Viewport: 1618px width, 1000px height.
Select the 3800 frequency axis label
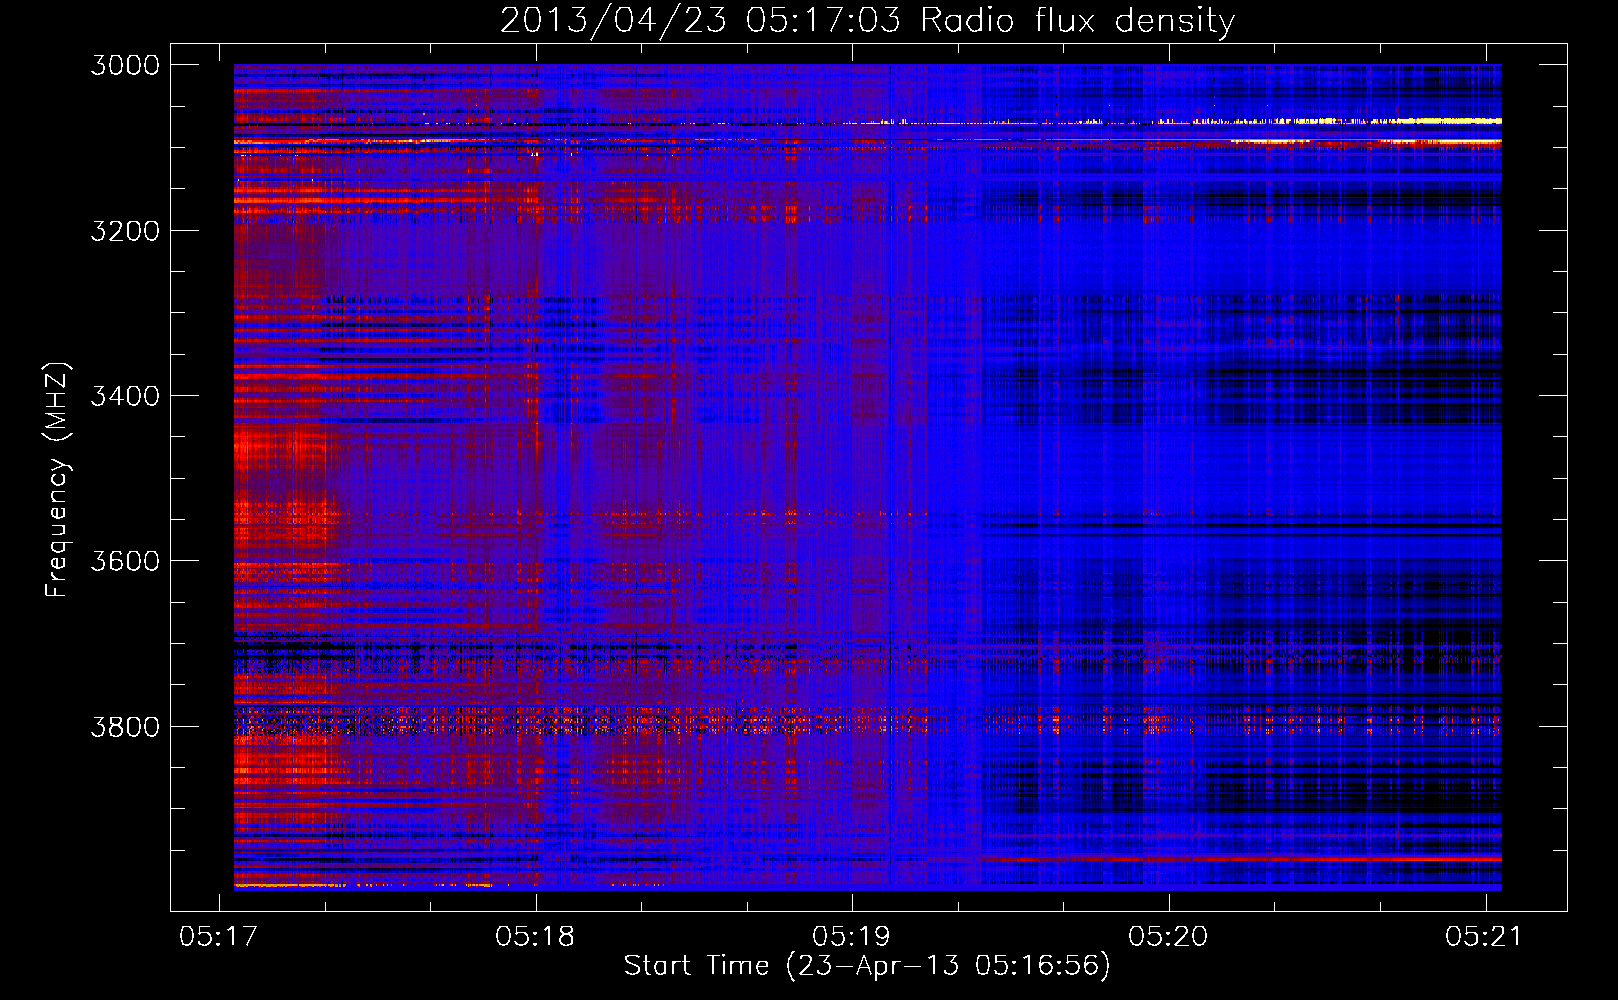pos(125,726)
